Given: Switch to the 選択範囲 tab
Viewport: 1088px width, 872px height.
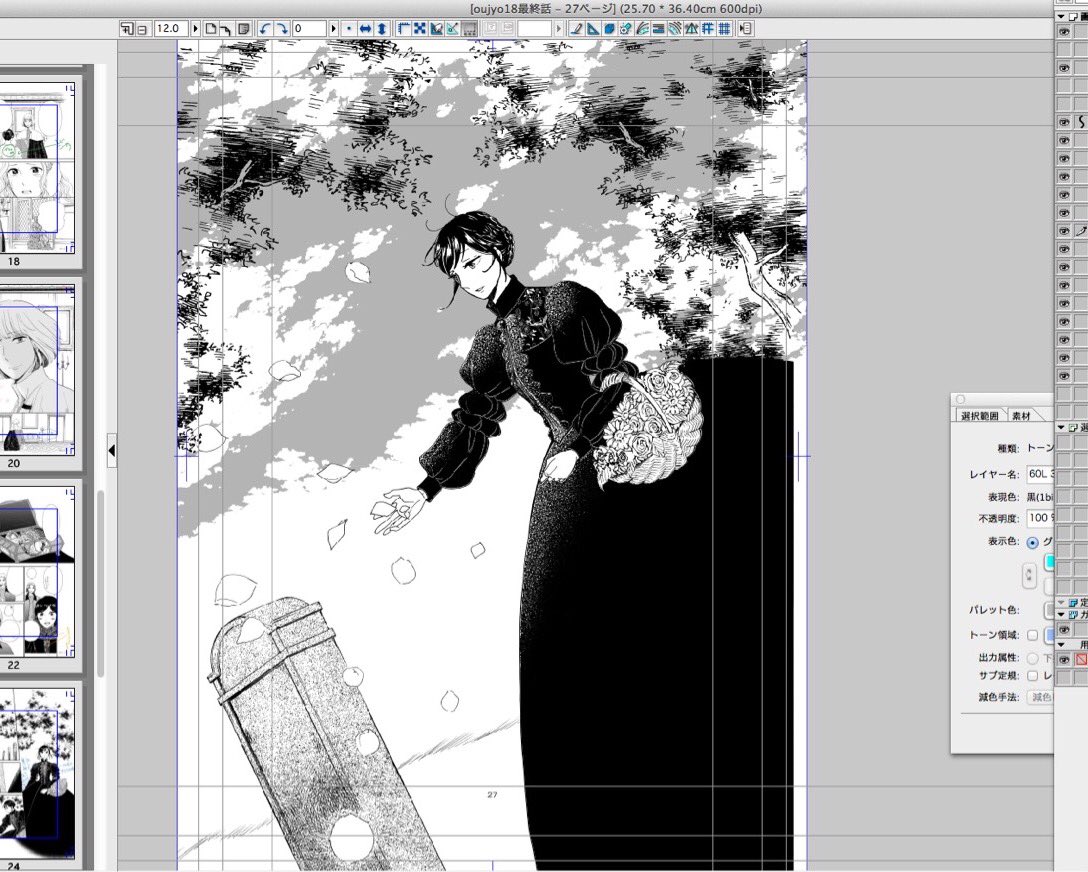Looking at the screenshot, I should click(979, 416).
